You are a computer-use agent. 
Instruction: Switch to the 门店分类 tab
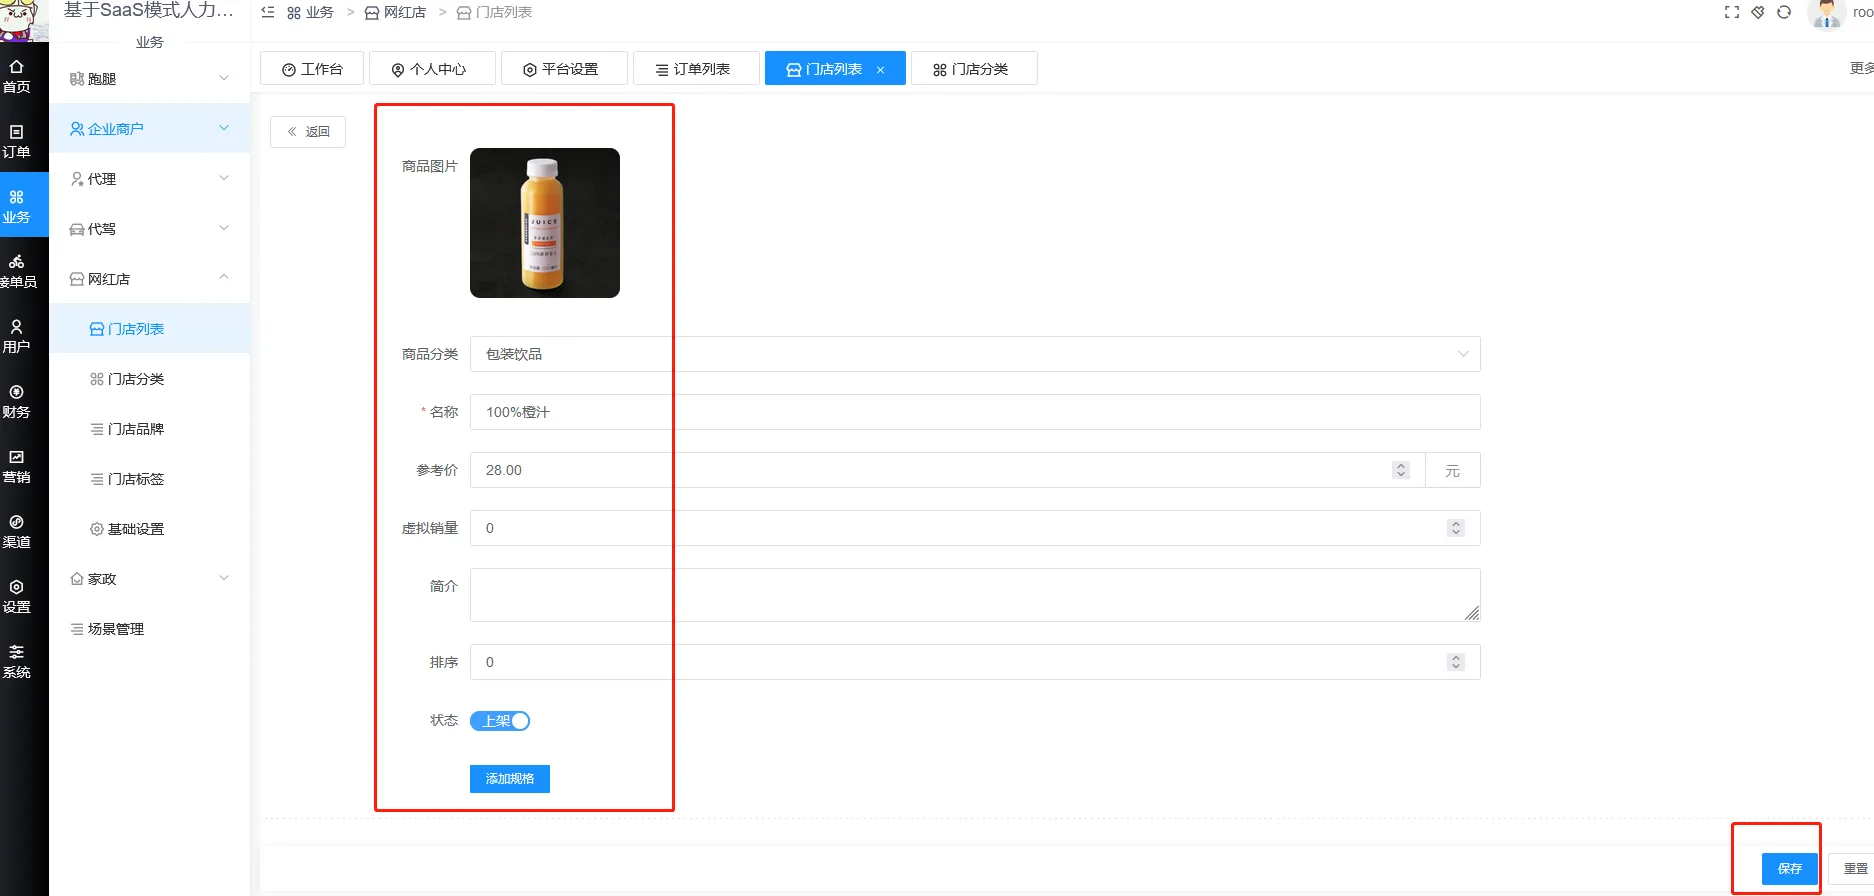pyautogui.click(x=973, y=69)
